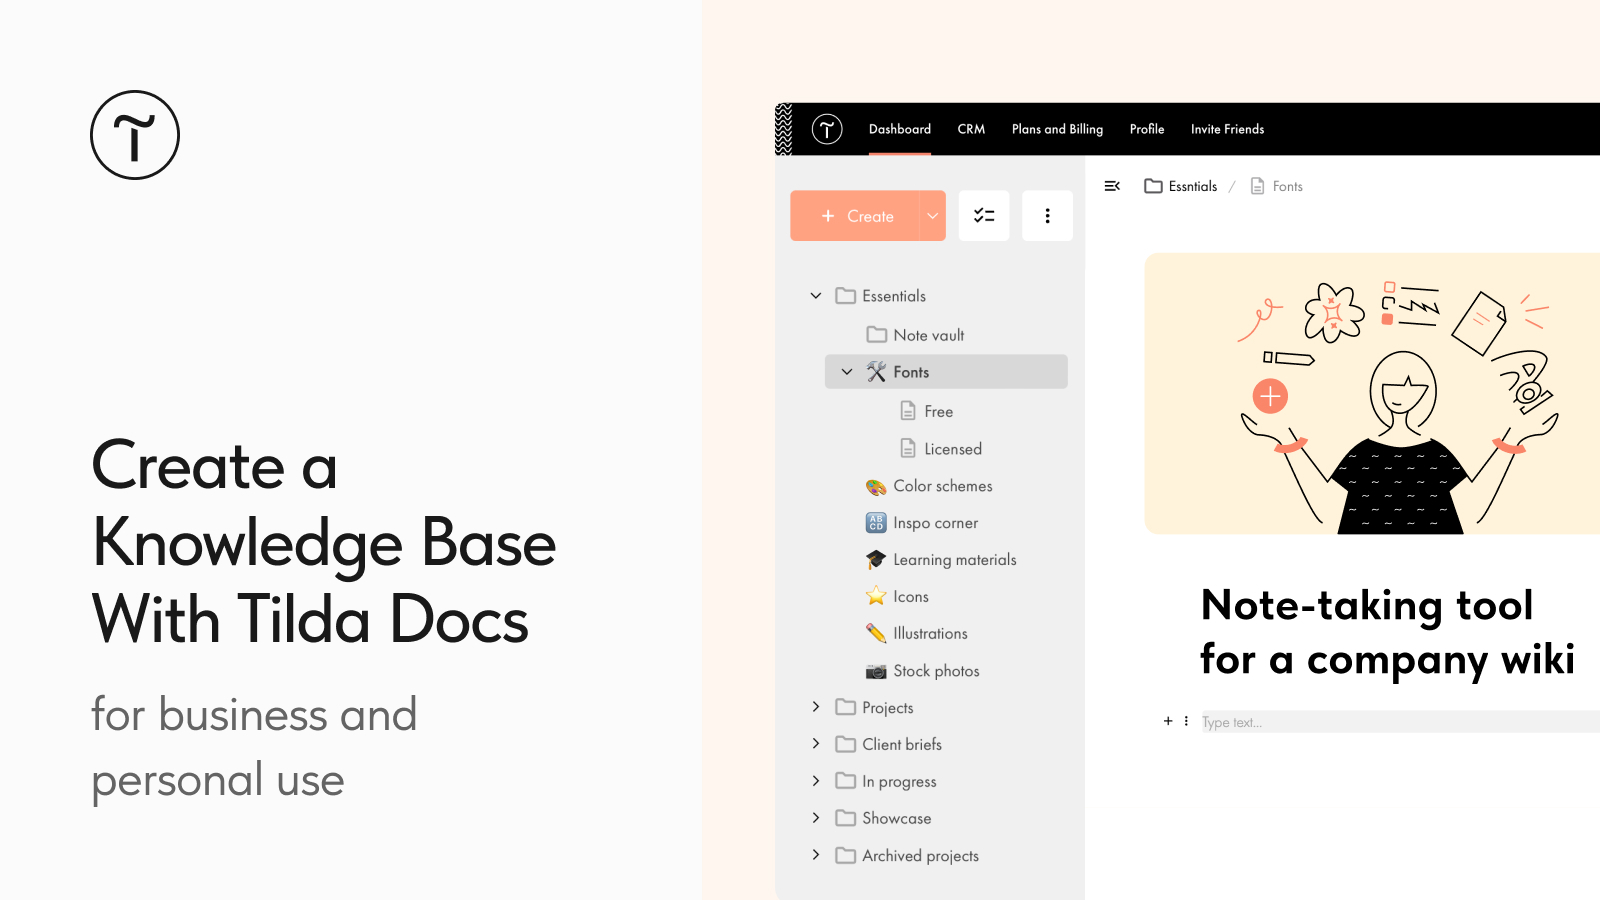This screenshot has width=1600, height=900.
Task: Click the large Tilda logo circle
Action: click(x=135, y=135)
